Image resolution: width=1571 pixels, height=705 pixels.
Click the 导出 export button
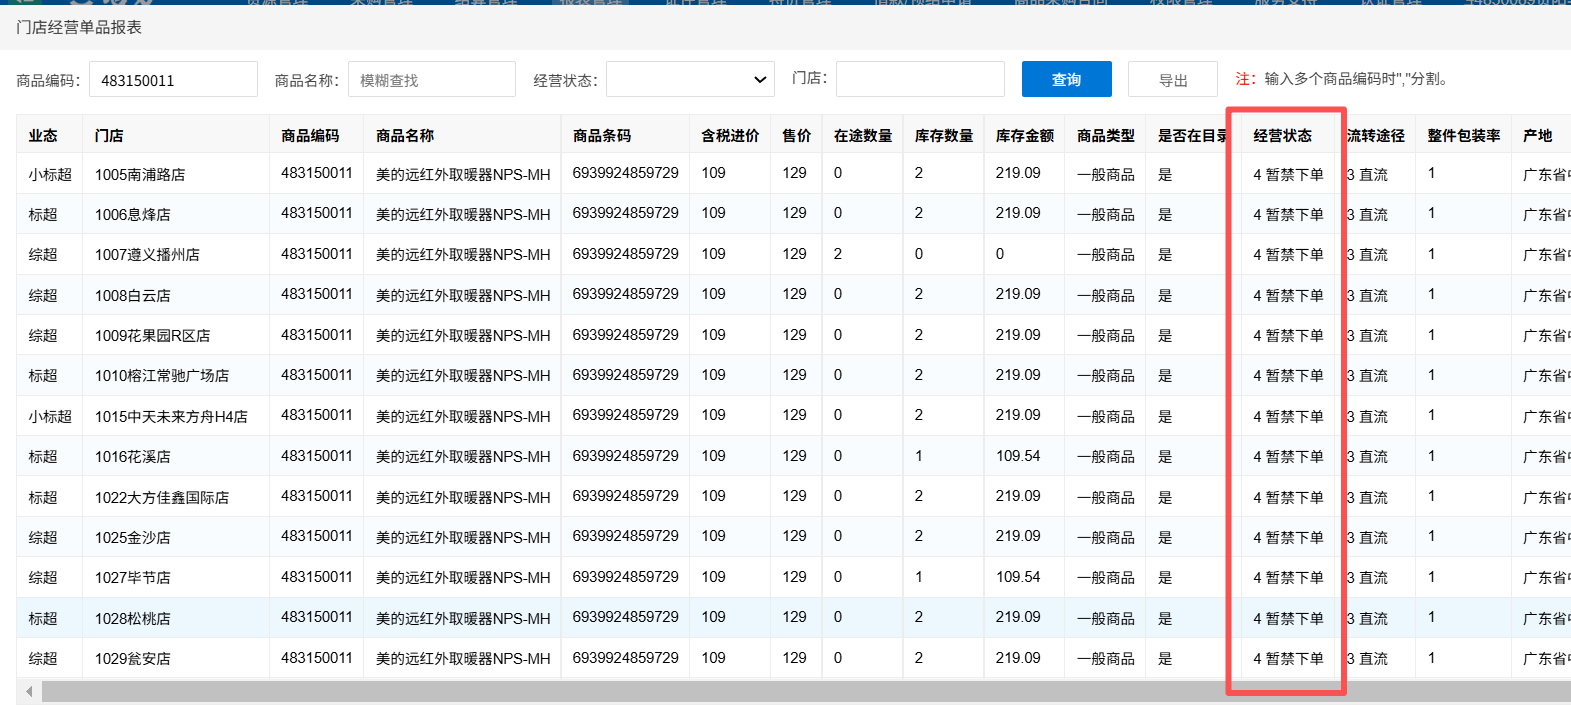click(x=1172, y=80)
